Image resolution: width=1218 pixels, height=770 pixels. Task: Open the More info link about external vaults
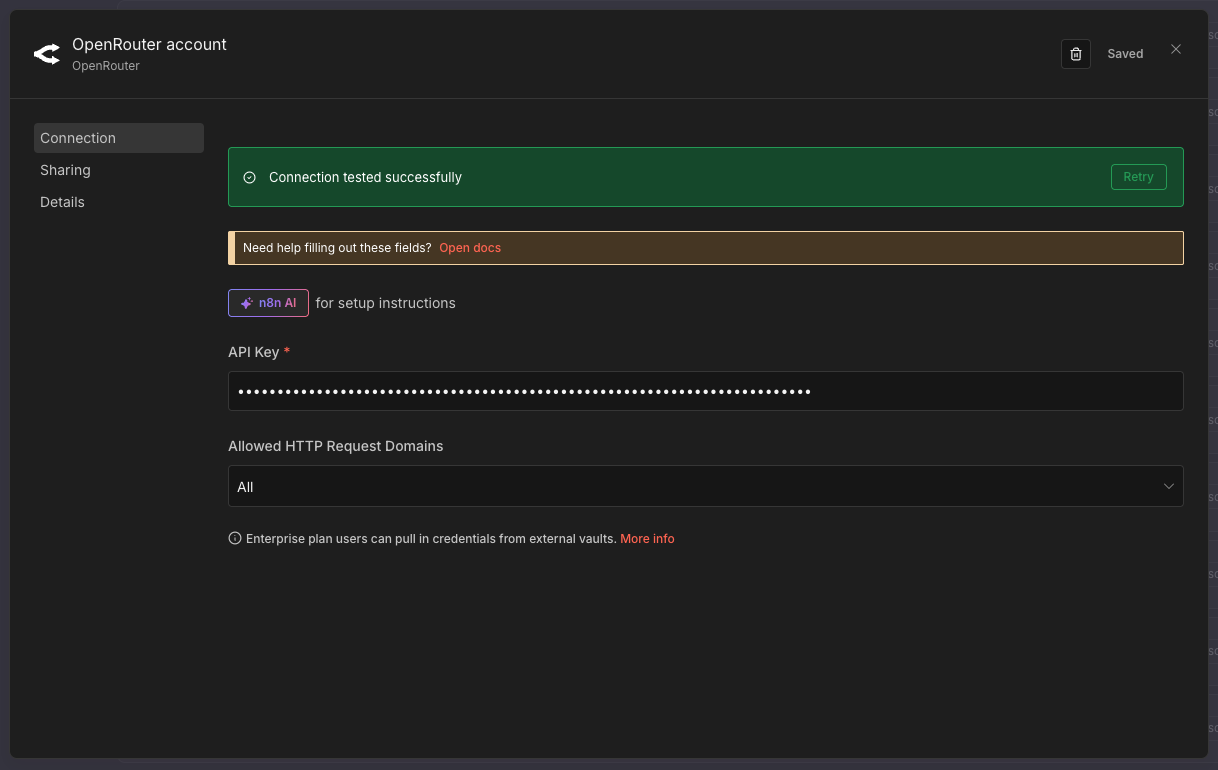coord(647,538)
